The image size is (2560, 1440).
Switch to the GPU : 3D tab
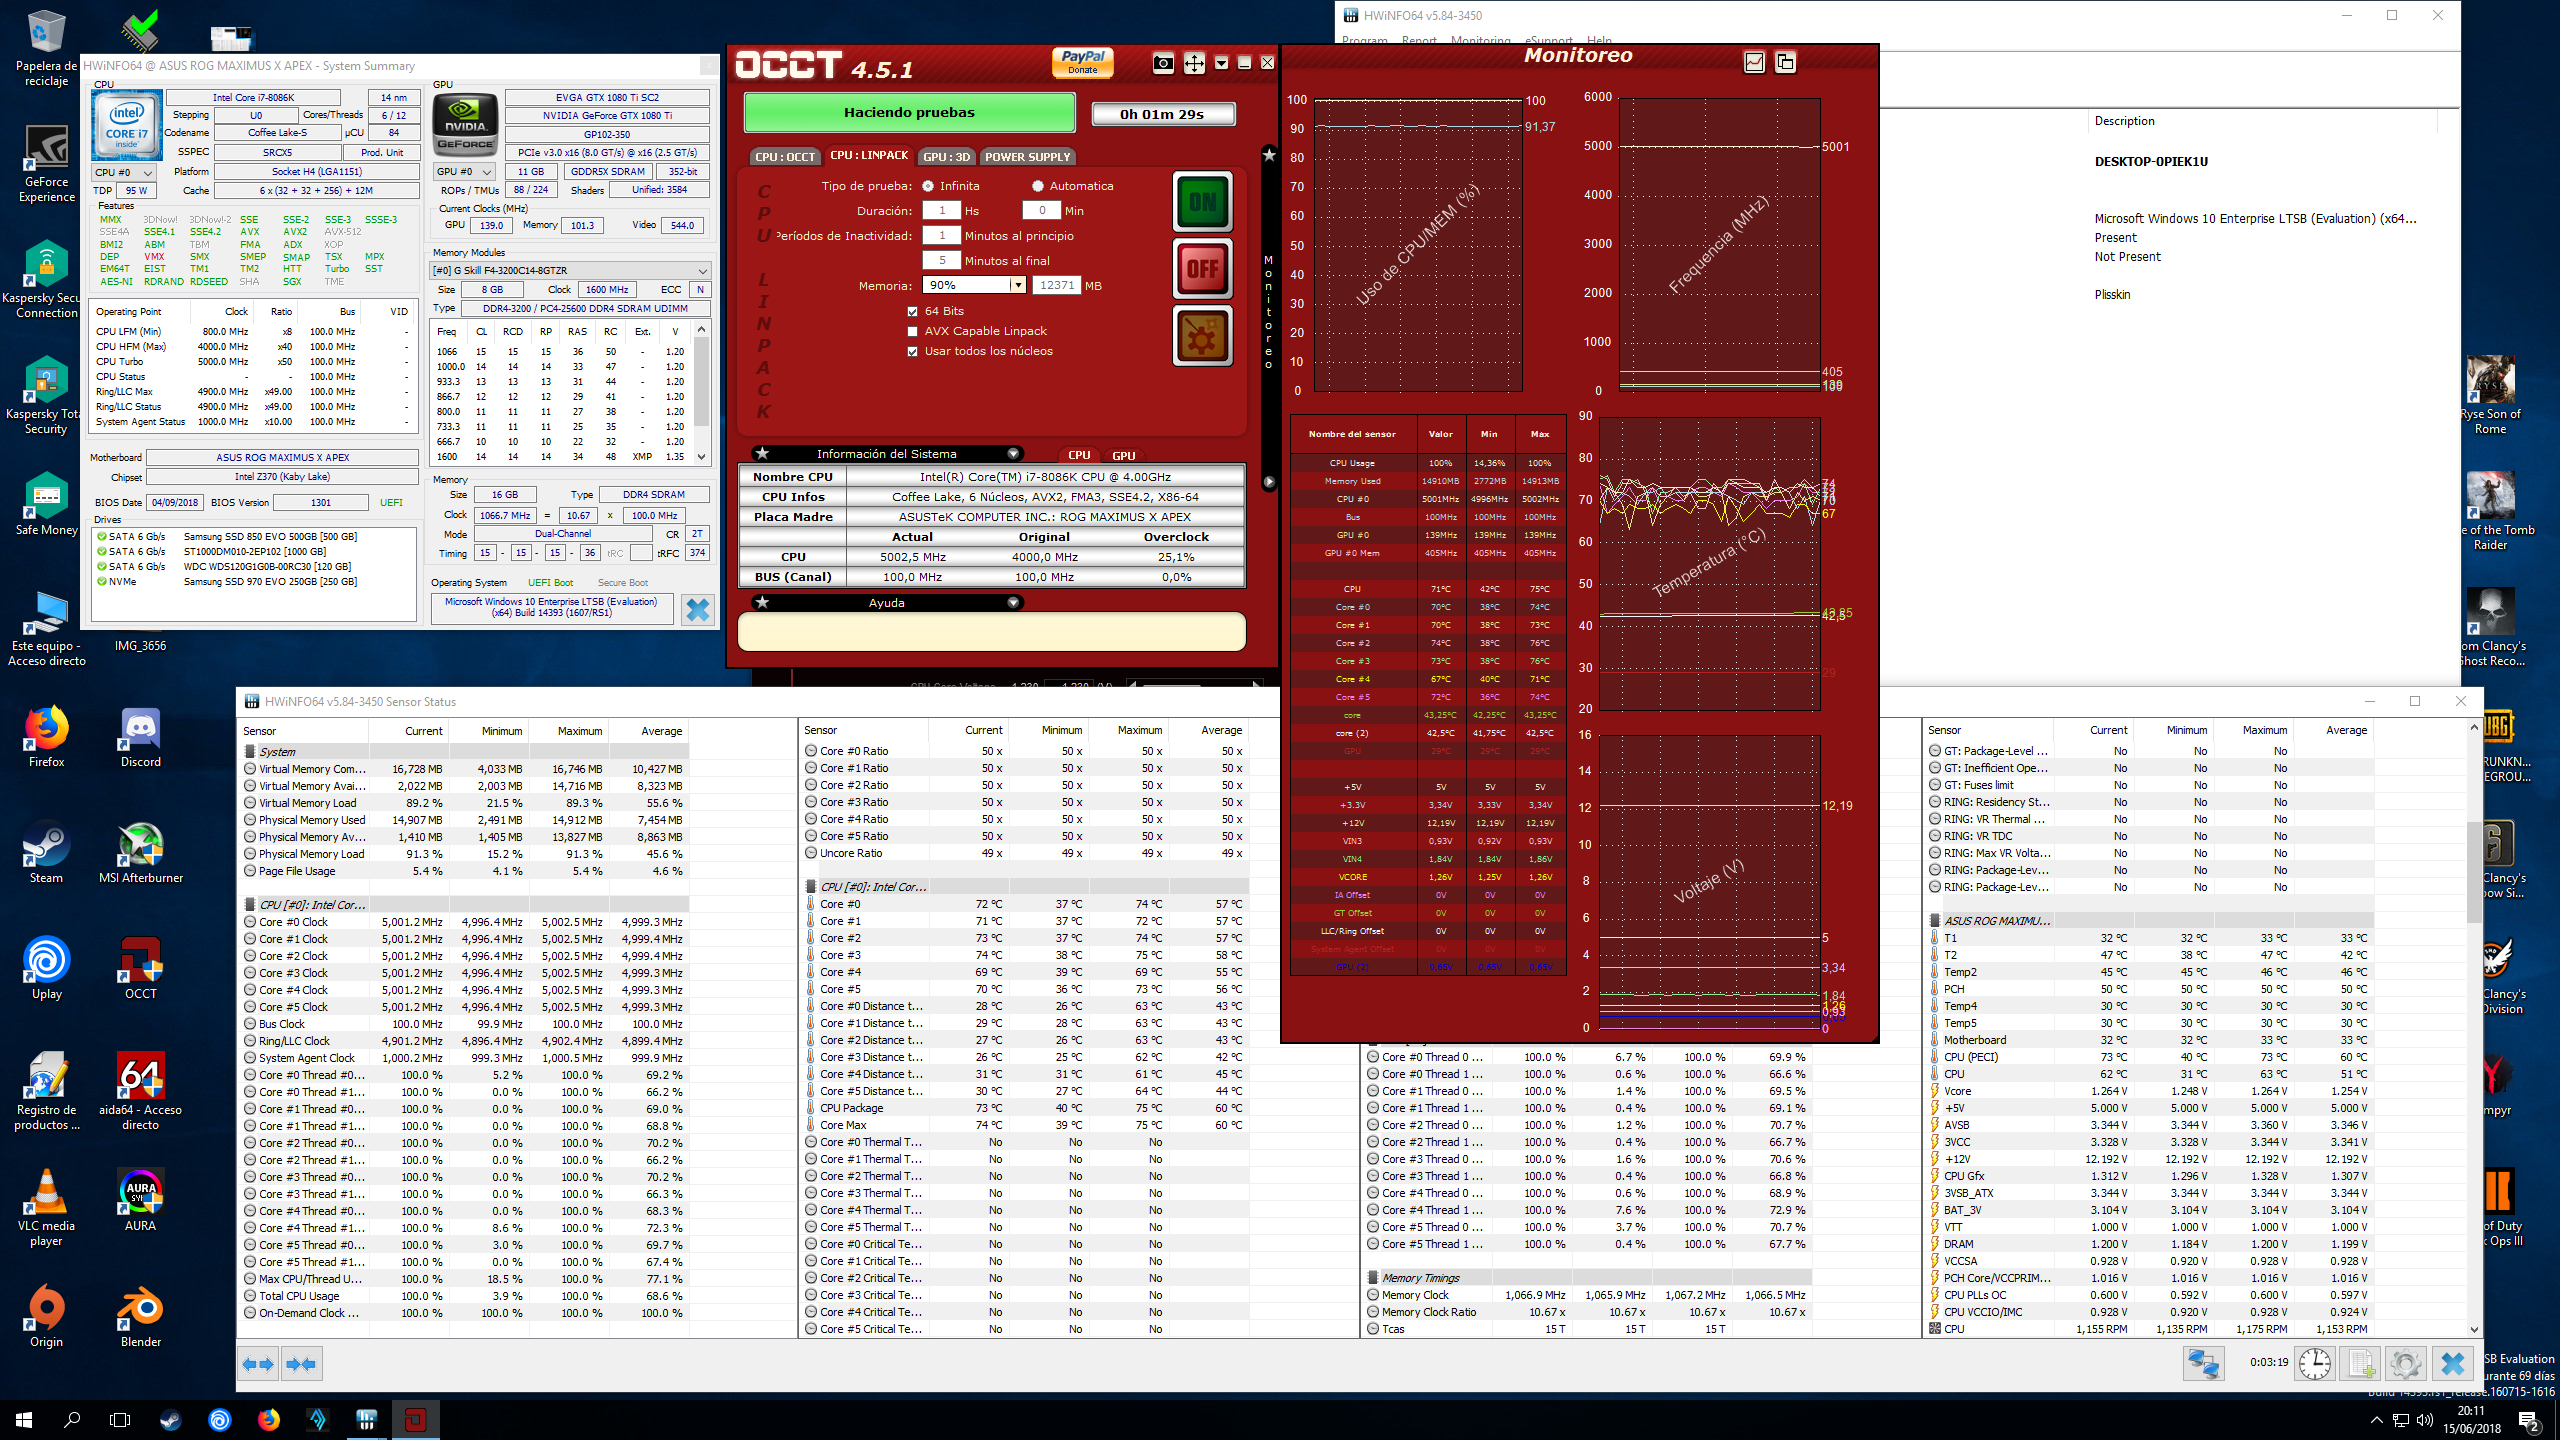(x=947, y=157)
